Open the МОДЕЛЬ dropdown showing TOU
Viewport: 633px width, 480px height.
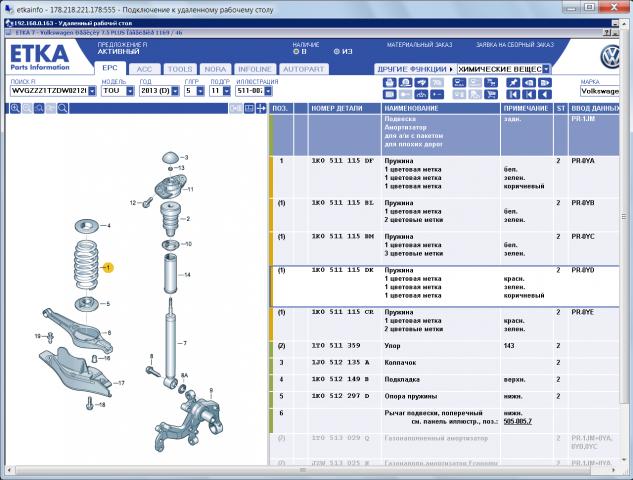pyautogui.click(x=130, y=91)
